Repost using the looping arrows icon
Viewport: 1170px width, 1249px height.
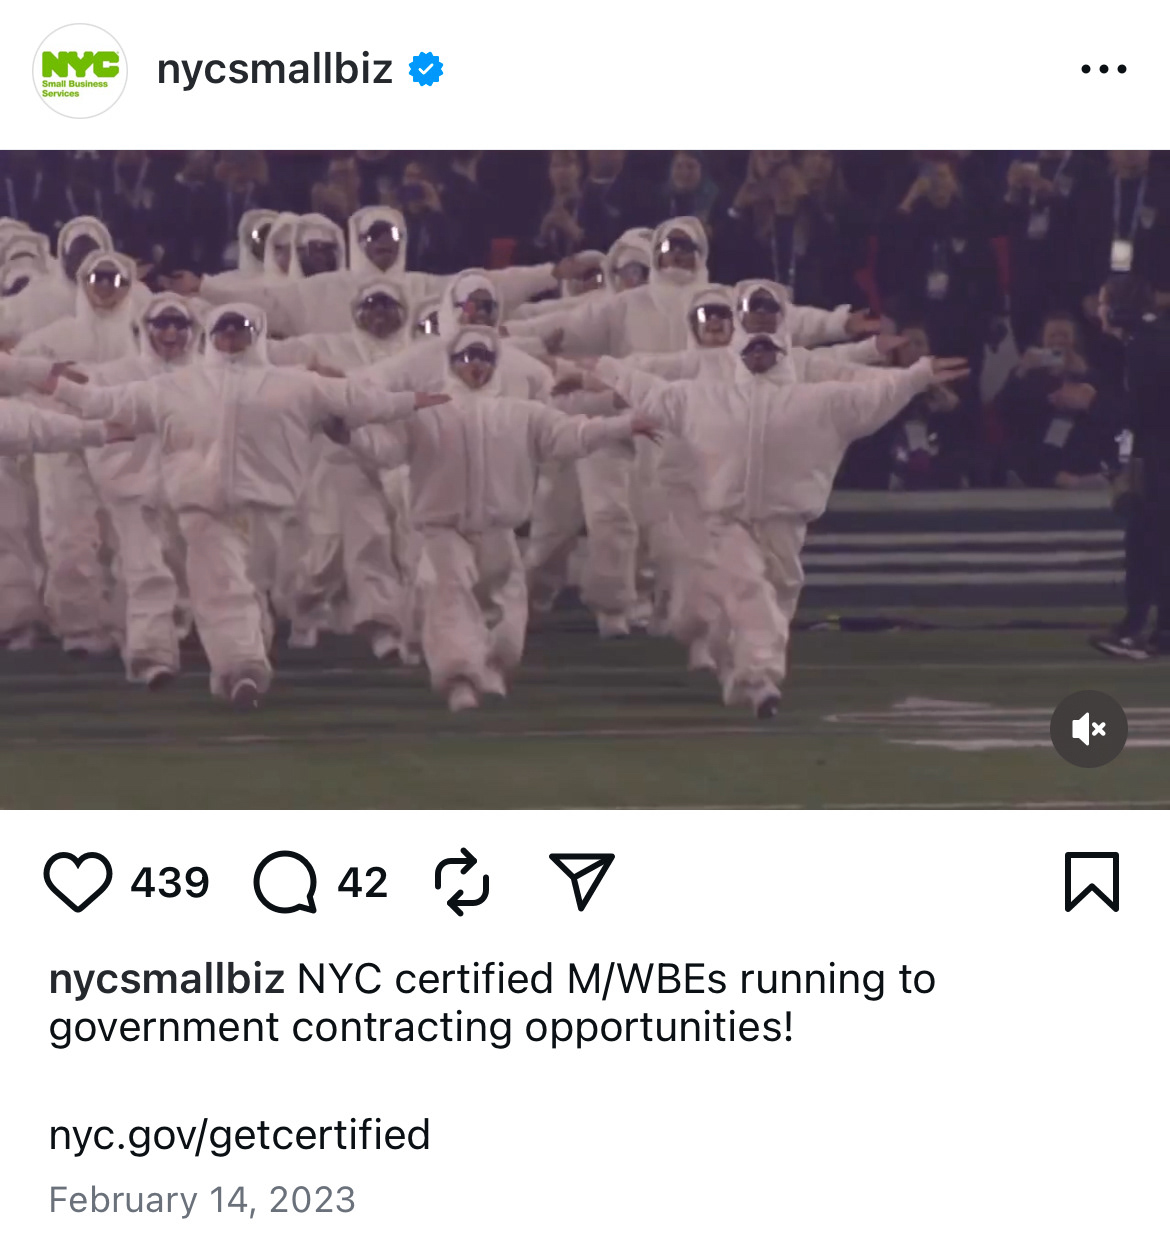[x=462, y=882]
